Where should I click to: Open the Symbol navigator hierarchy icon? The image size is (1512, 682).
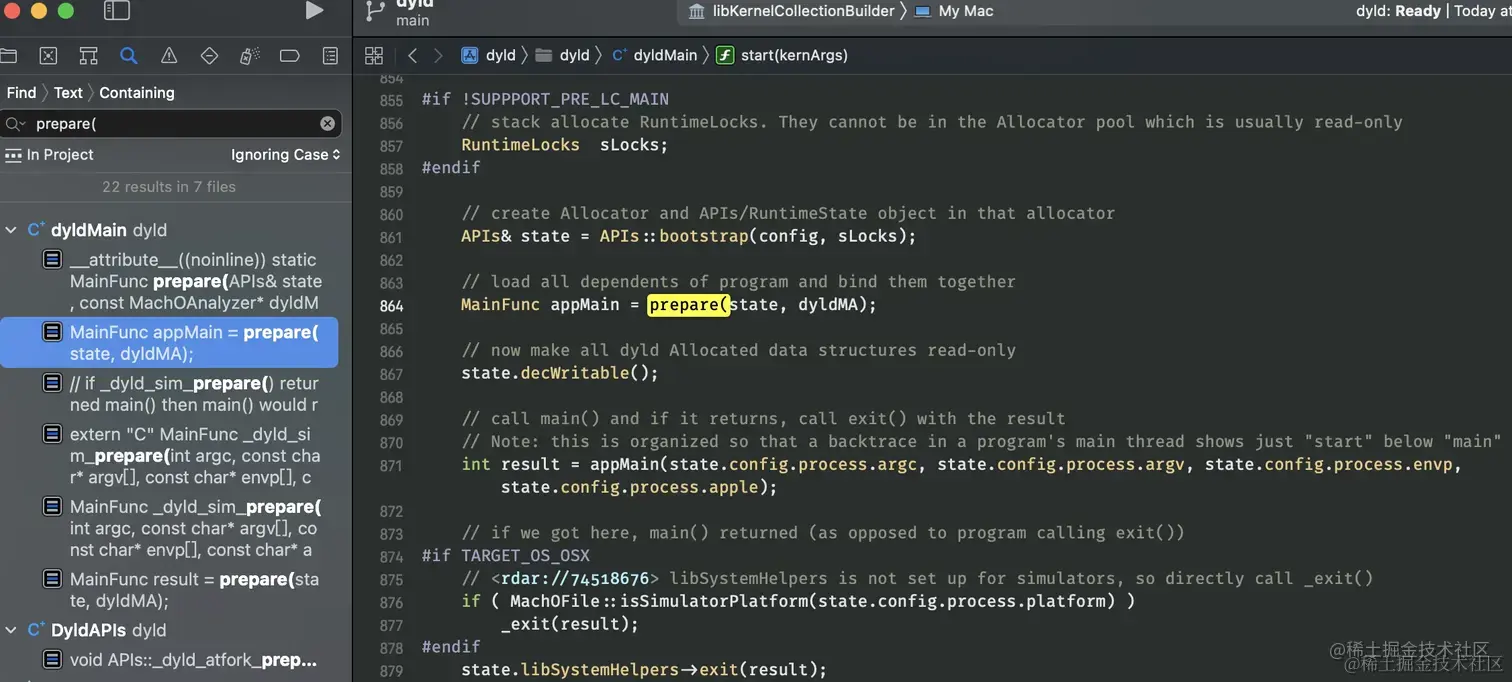[88, 56]
